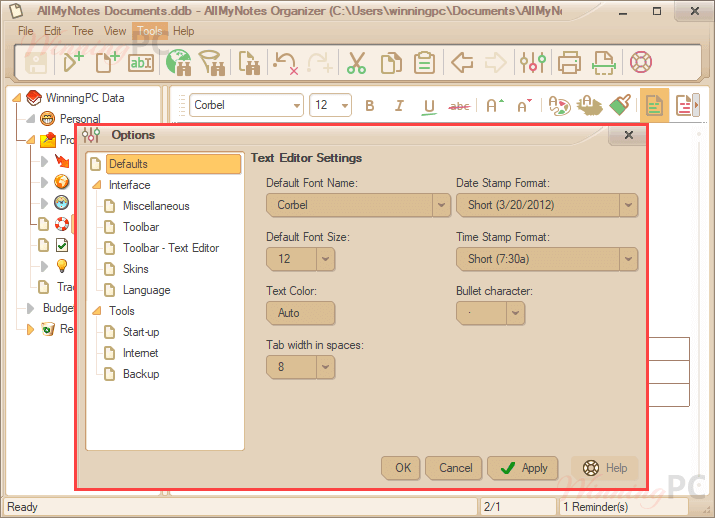Screen dimensions: 715x518
Task: Click the lifebuoy Help toolbar icon
Action: pyautogui.click(x=641, y=62)
